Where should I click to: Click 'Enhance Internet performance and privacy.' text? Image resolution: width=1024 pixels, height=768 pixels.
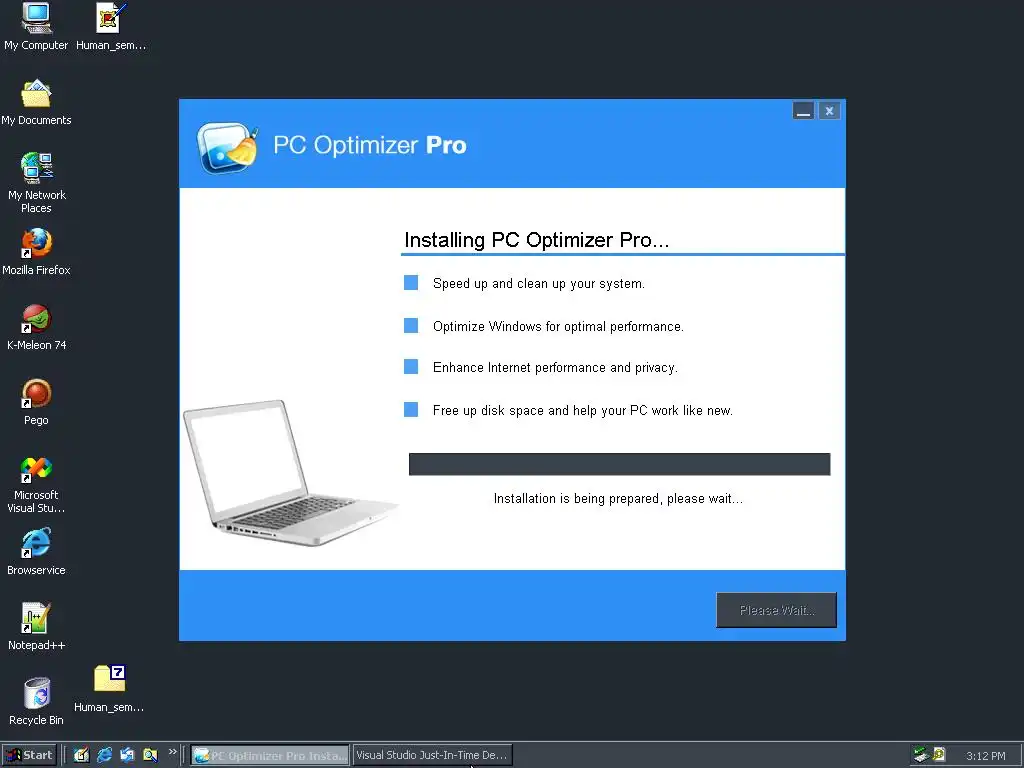click(555, 368)
